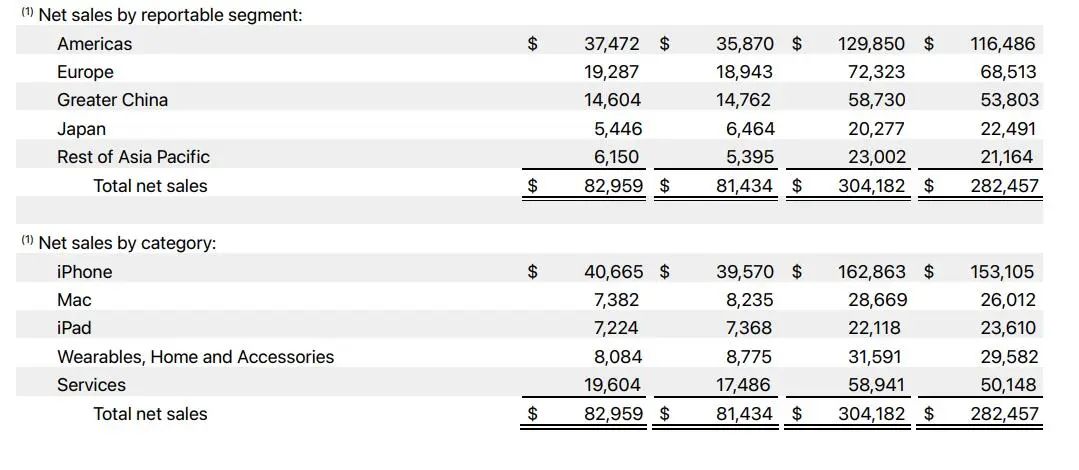
Task: Click the iPhone value 162,863
Action: (x=872, y=272)
